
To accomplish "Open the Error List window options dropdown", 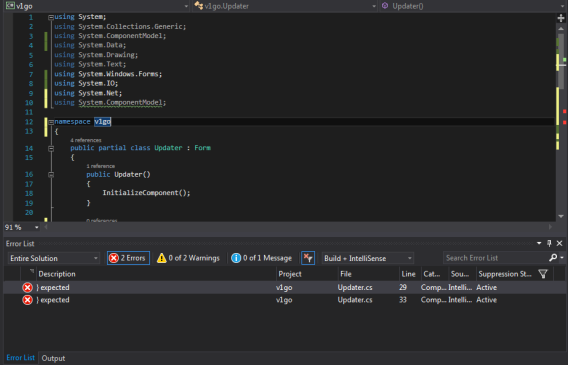I will [x=539, y=243].
